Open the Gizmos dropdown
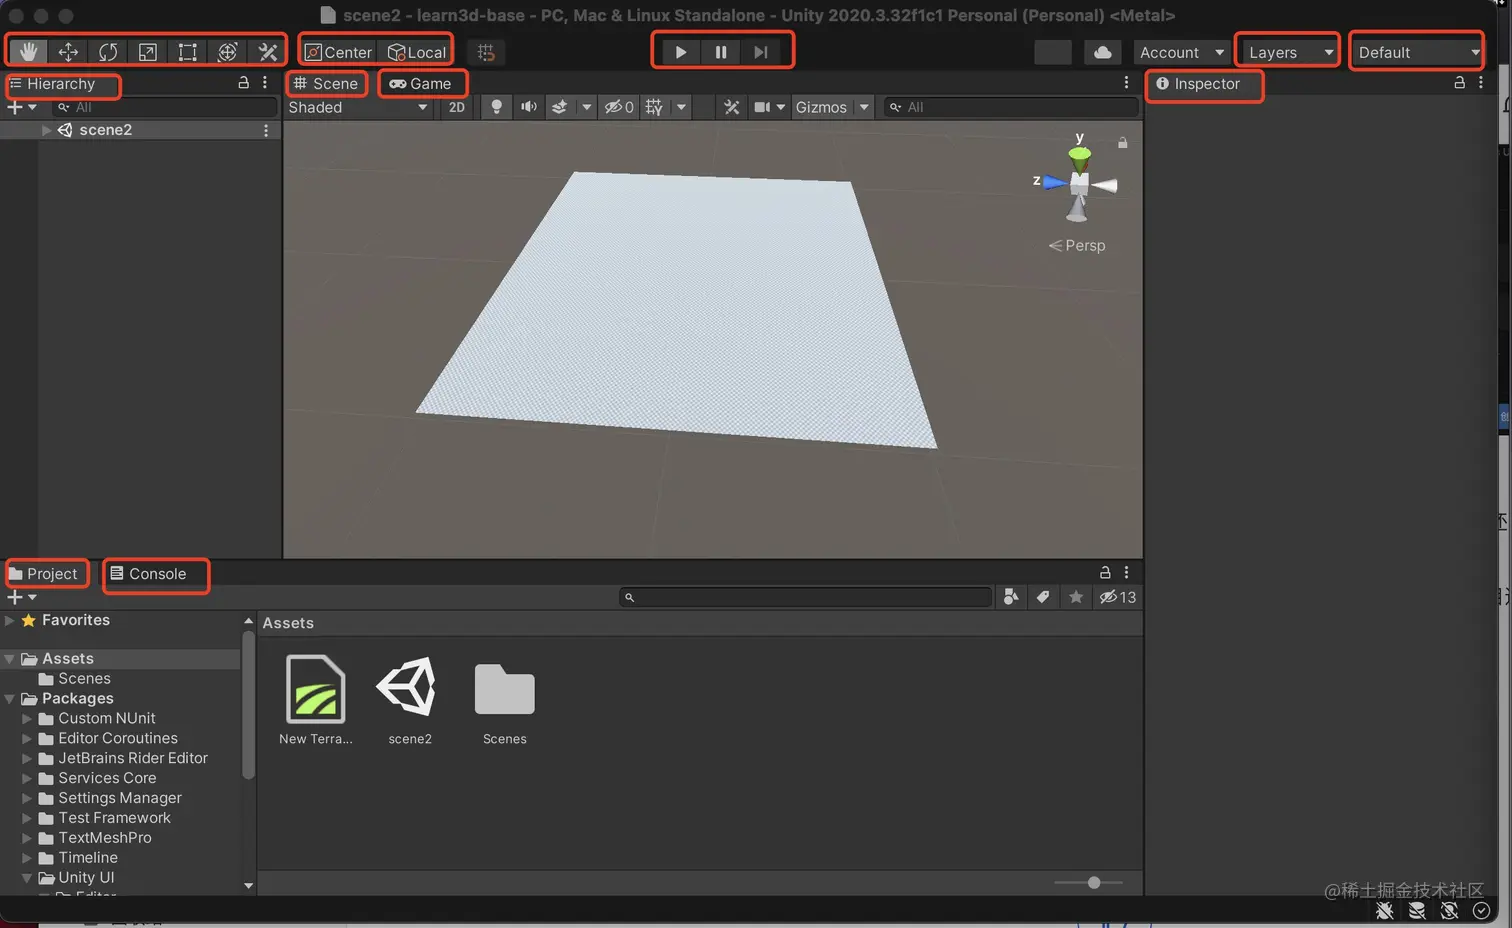This screenshot has height=928, width=1512. pyautogui.click(x=833, y=107)
